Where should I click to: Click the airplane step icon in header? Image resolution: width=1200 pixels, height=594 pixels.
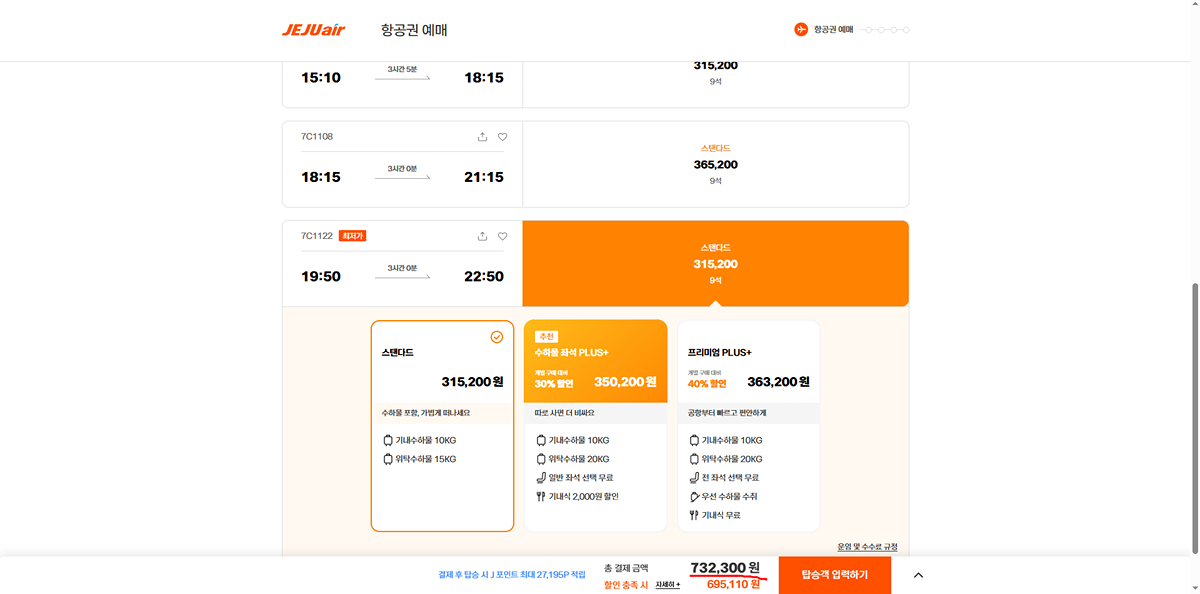point(801,30)
